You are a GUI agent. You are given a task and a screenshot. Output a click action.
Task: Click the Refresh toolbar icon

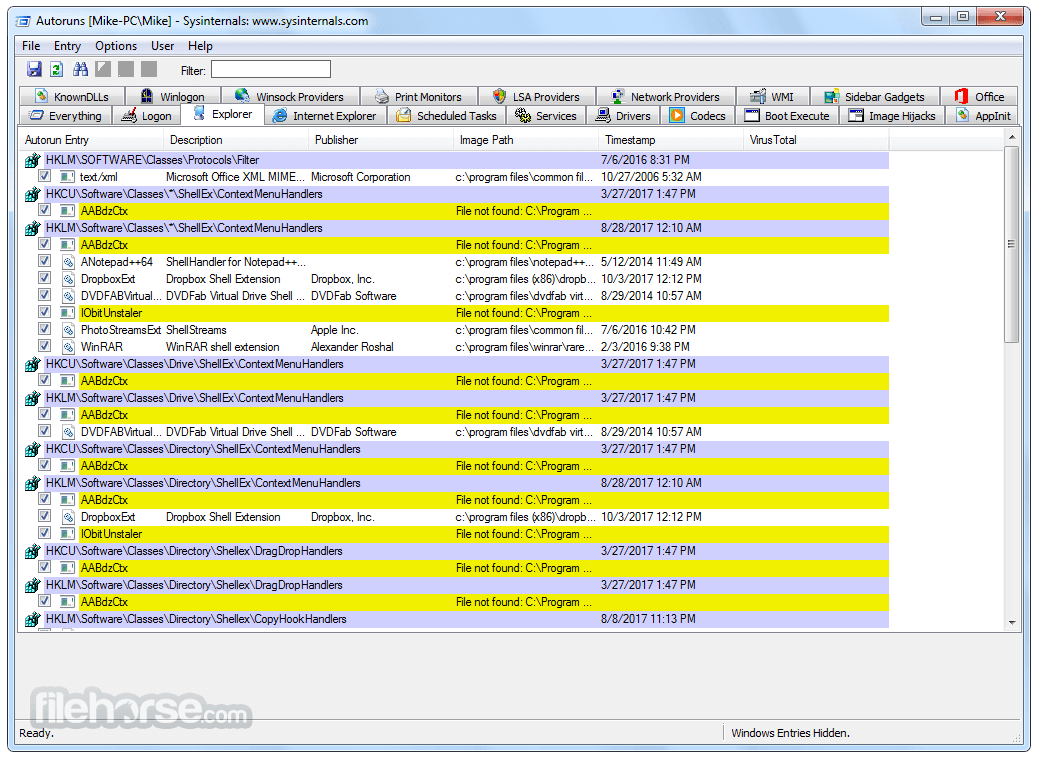(x=57, y=69)
